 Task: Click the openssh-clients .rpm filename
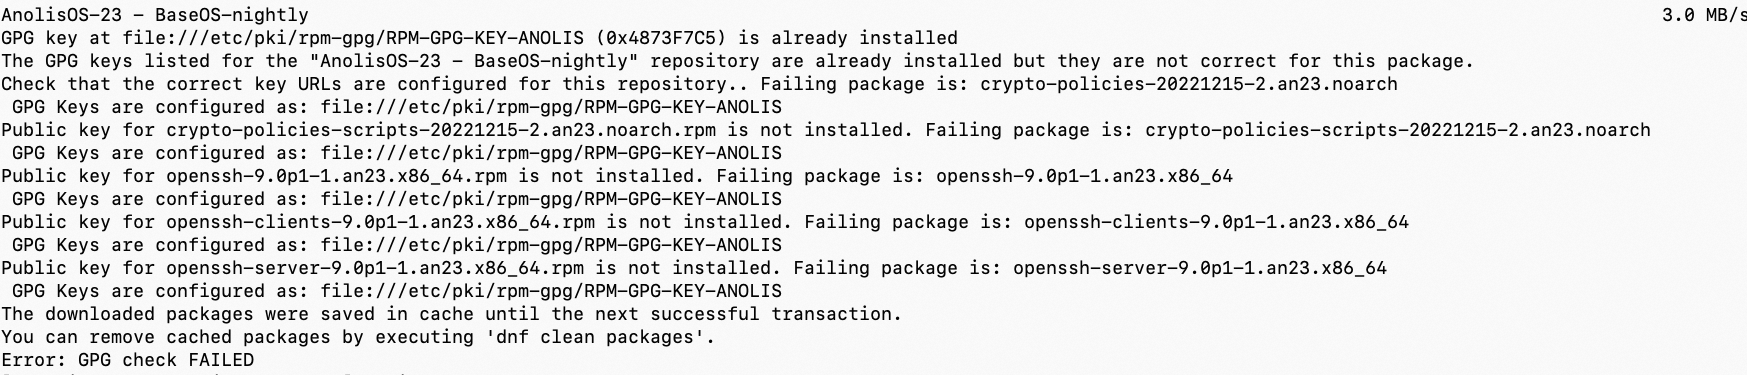pos(381,222)
